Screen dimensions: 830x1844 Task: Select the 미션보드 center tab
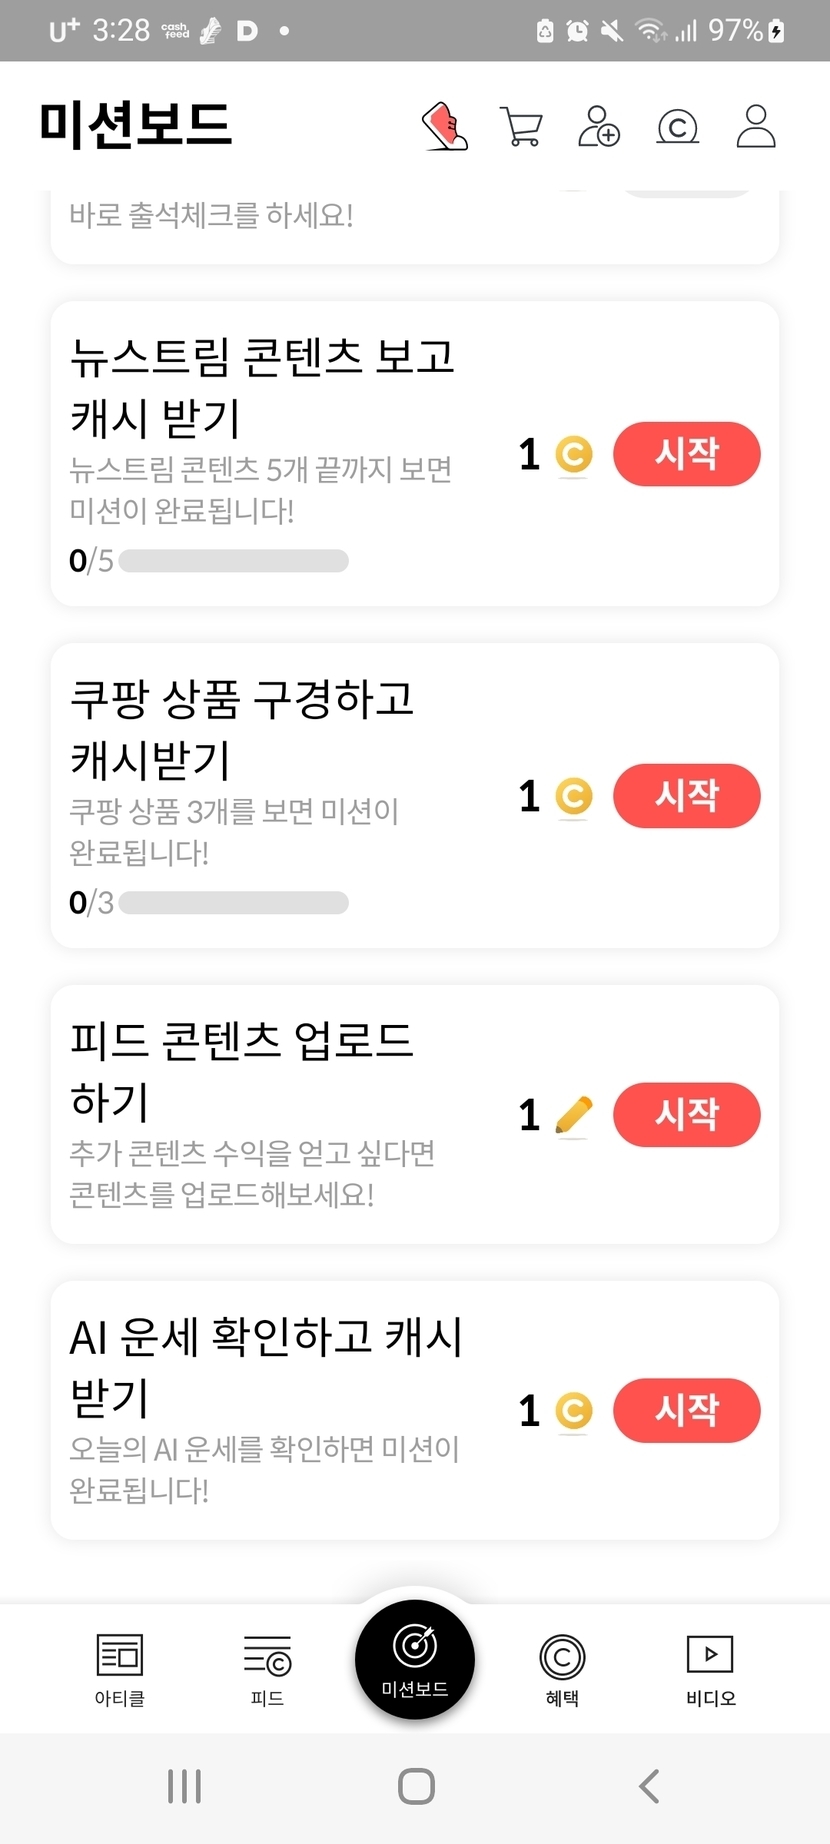(415, 1659)
